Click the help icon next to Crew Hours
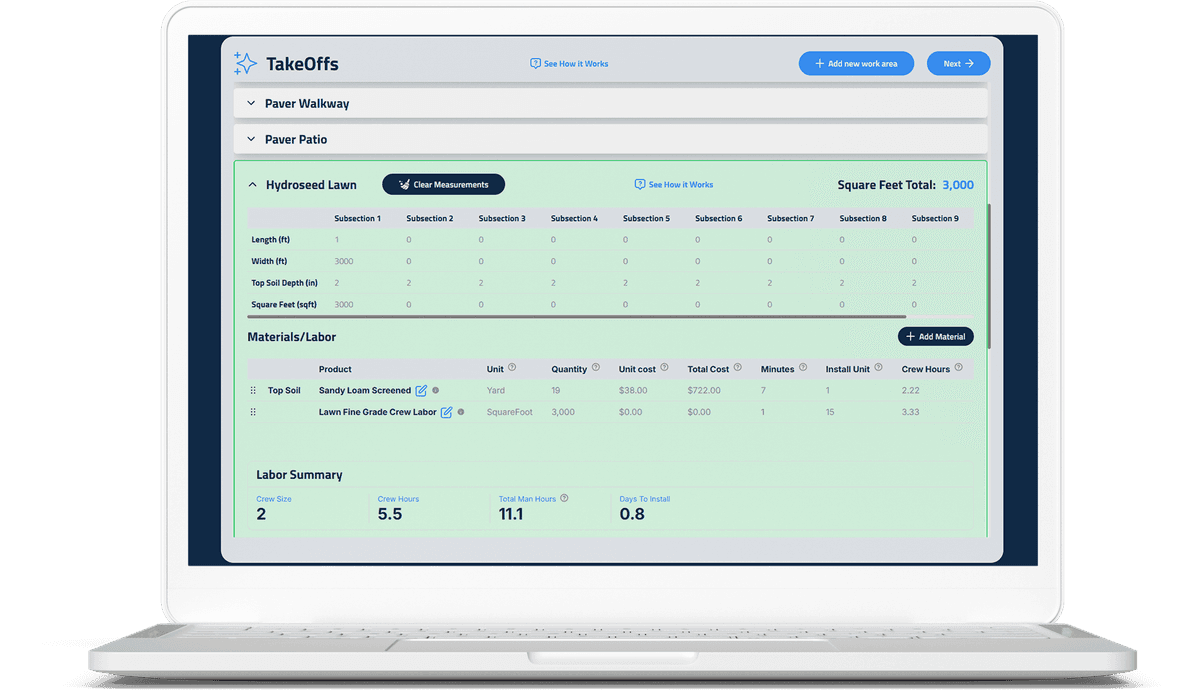1200x690 pixels. point(958,368)
